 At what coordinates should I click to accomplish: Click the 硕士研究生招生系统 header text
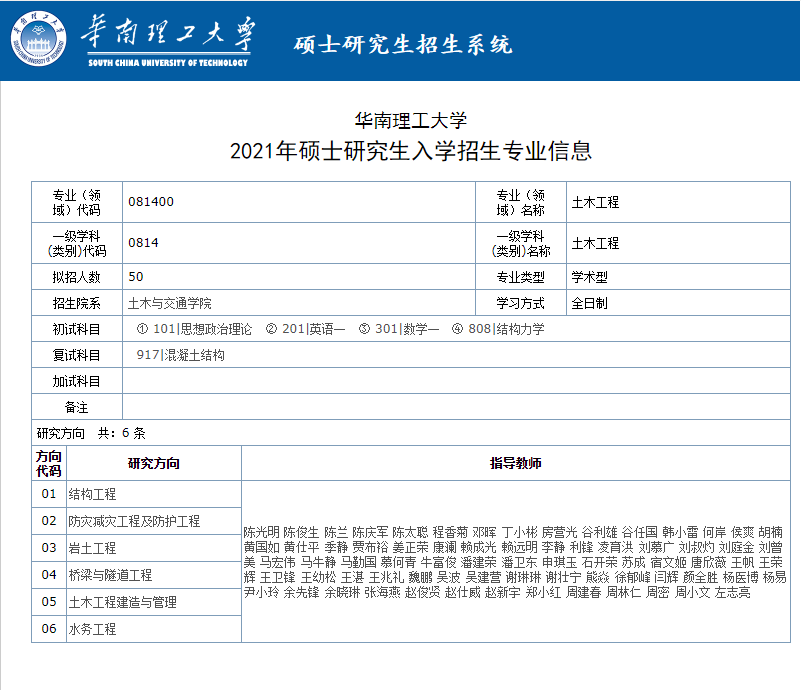403,44
